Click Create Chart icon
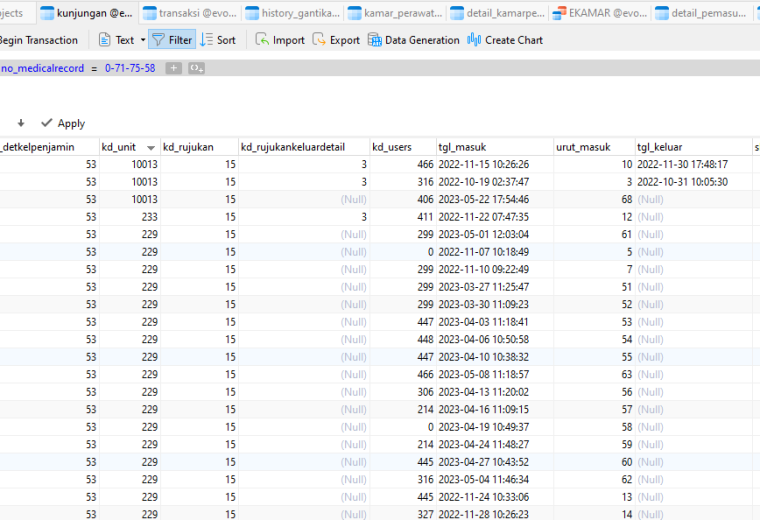Screen dimensions: 760x520 pyautogui.click(x=474, y=40)
